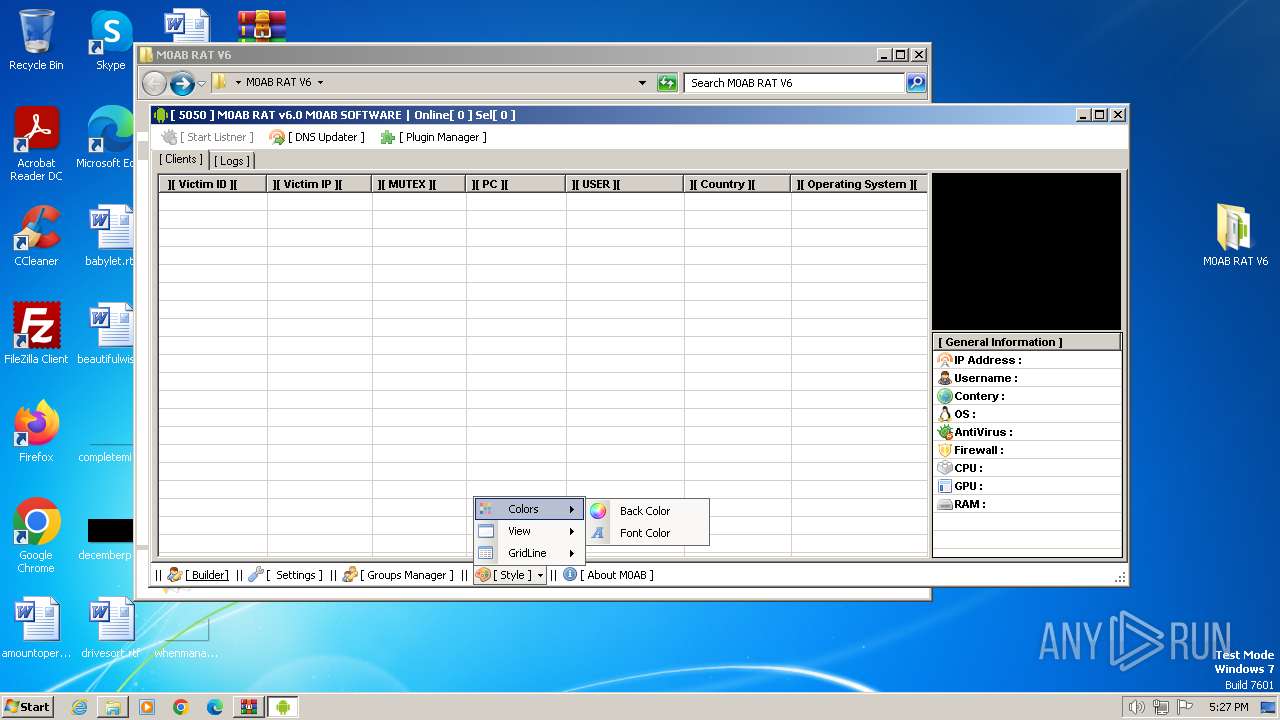Click the M0AB android taskbar icon
1280x720 pixels.
click(283, 707)
